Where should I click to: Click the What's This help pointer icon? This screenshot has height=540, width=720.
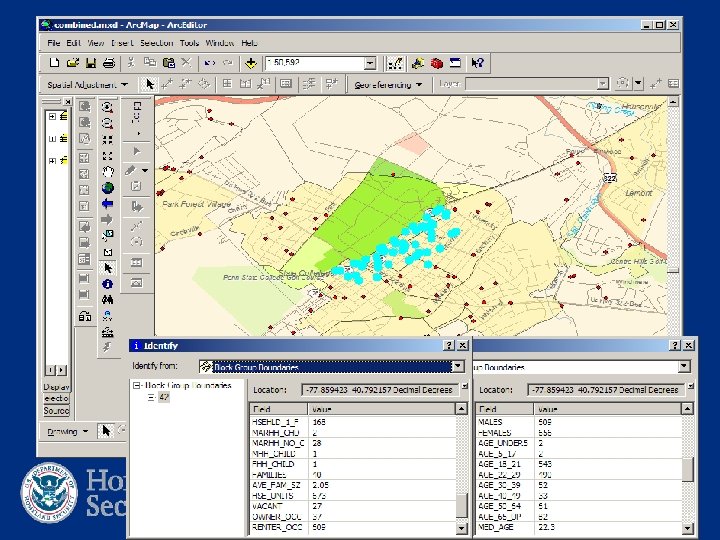point(477,63)
